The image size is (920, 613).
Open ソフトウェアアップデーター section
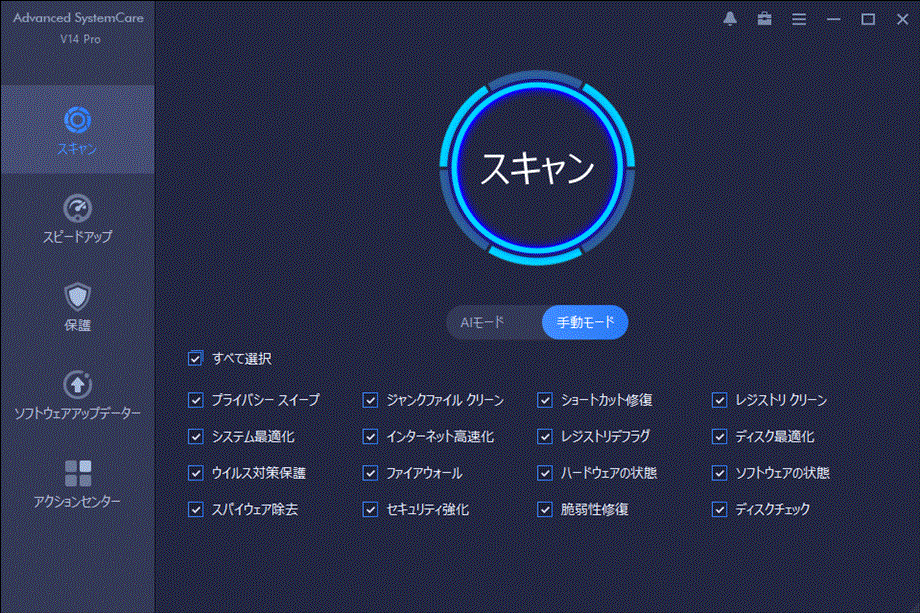point(77,396)
